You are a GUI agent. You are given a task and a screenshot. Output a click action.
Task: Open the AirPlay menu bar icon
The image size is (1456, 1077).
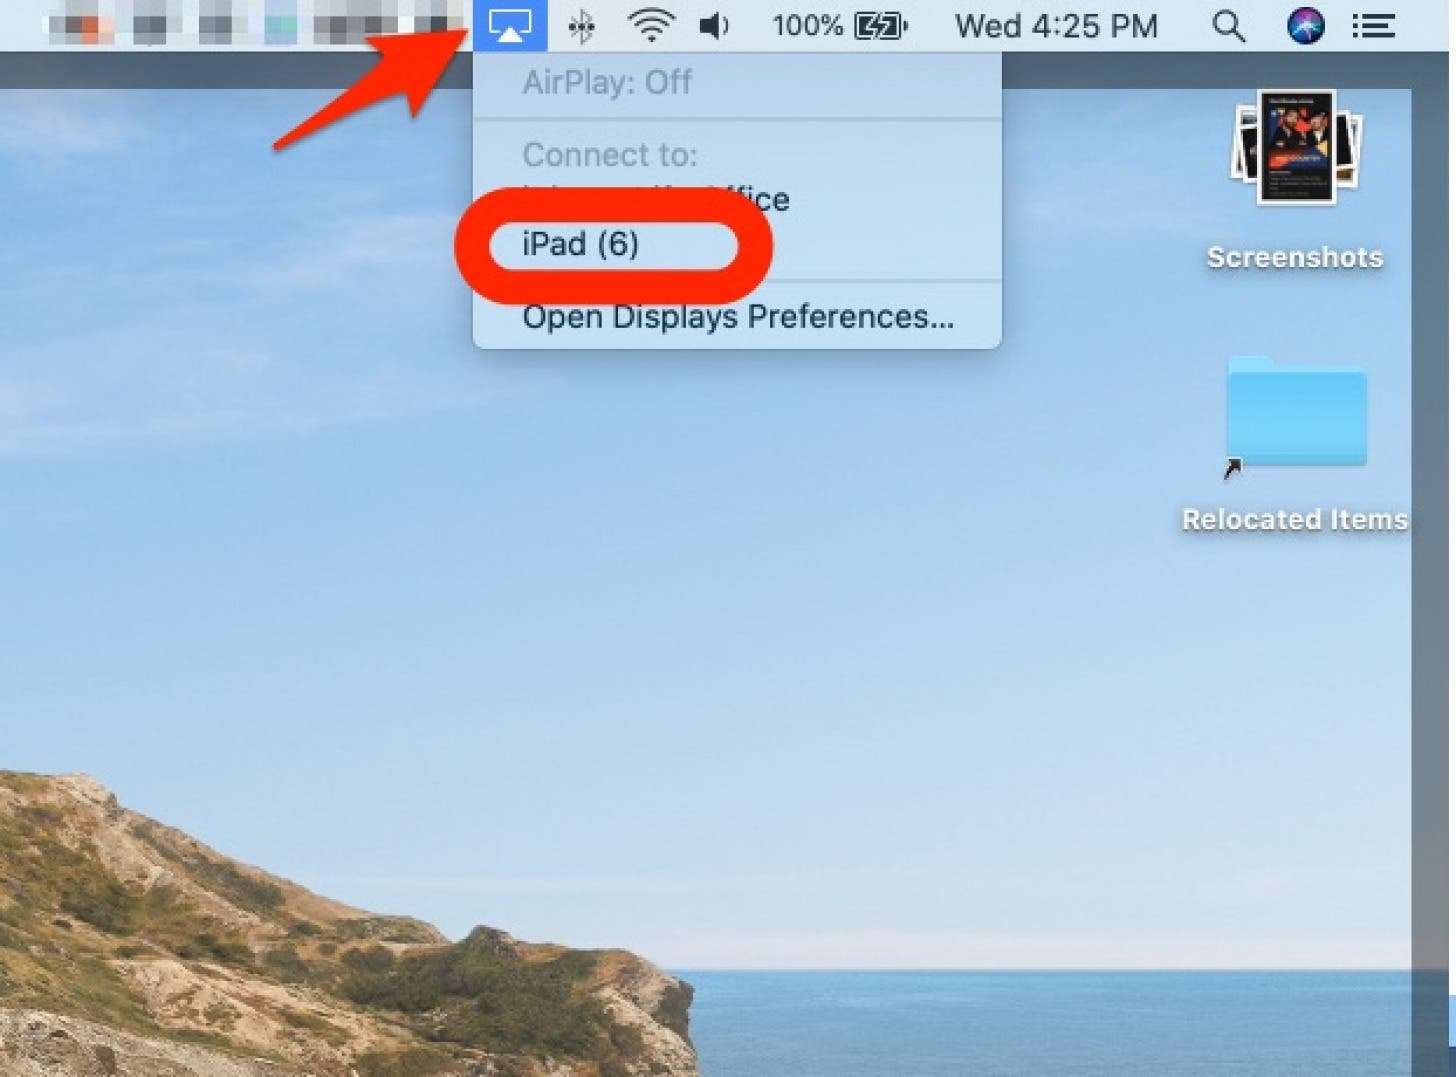pos(511,26)
